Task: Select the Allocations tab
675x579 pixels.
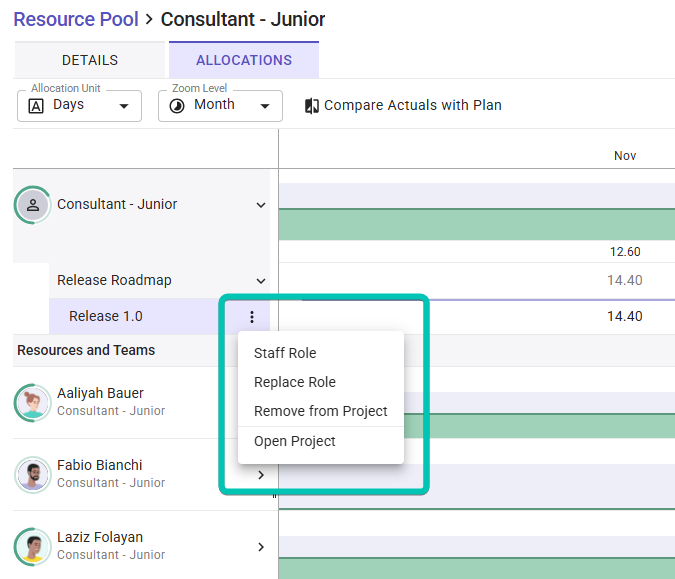Action: (x=244, y=60)
